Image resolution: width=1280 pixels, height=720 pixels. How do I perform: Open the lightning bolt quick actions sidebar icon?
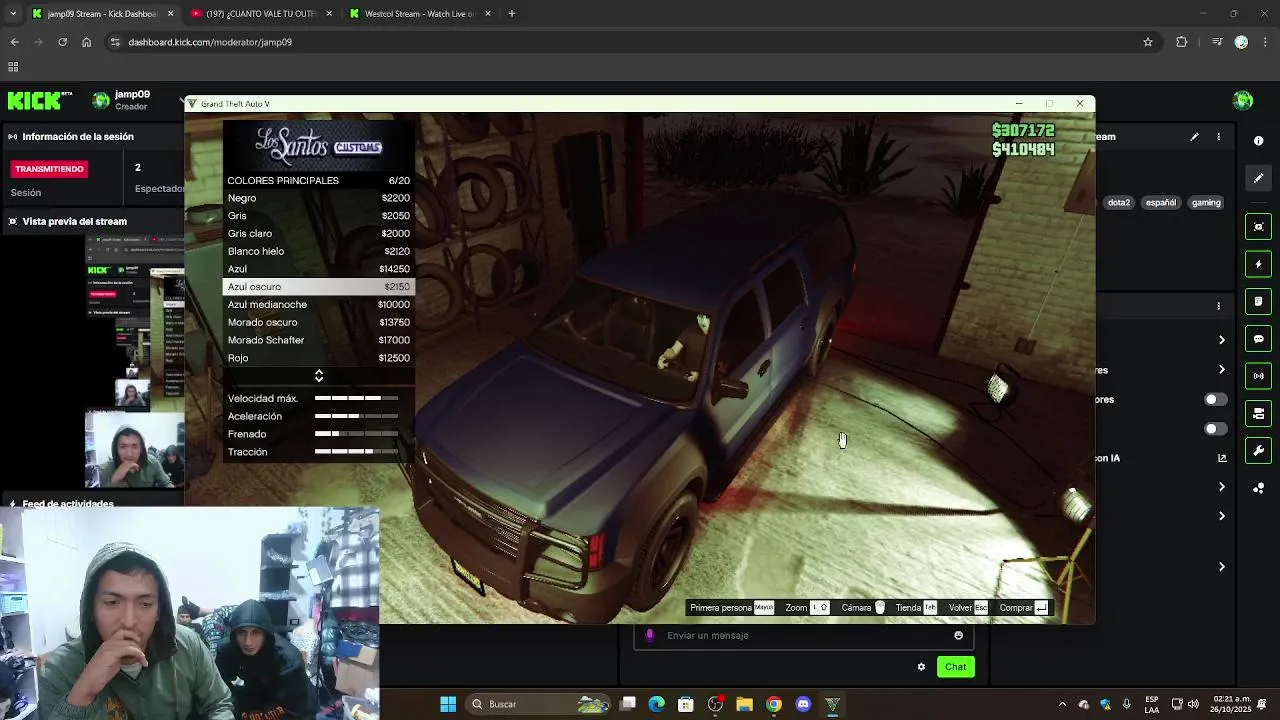click(x=1258, y=265)
